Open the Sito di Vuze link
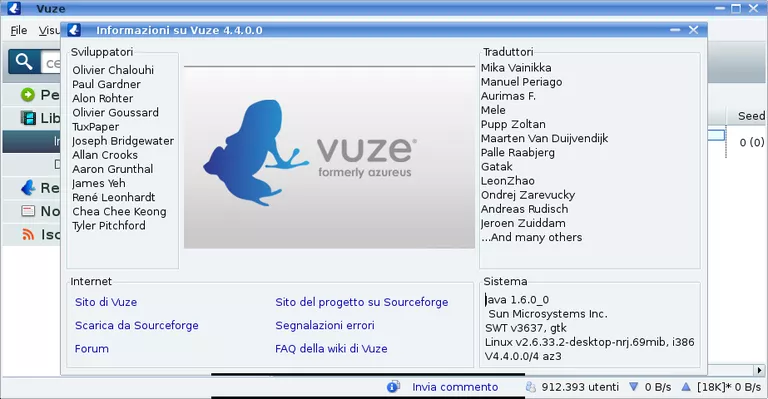This screenshot has width=768, height=399. point(106,302)
